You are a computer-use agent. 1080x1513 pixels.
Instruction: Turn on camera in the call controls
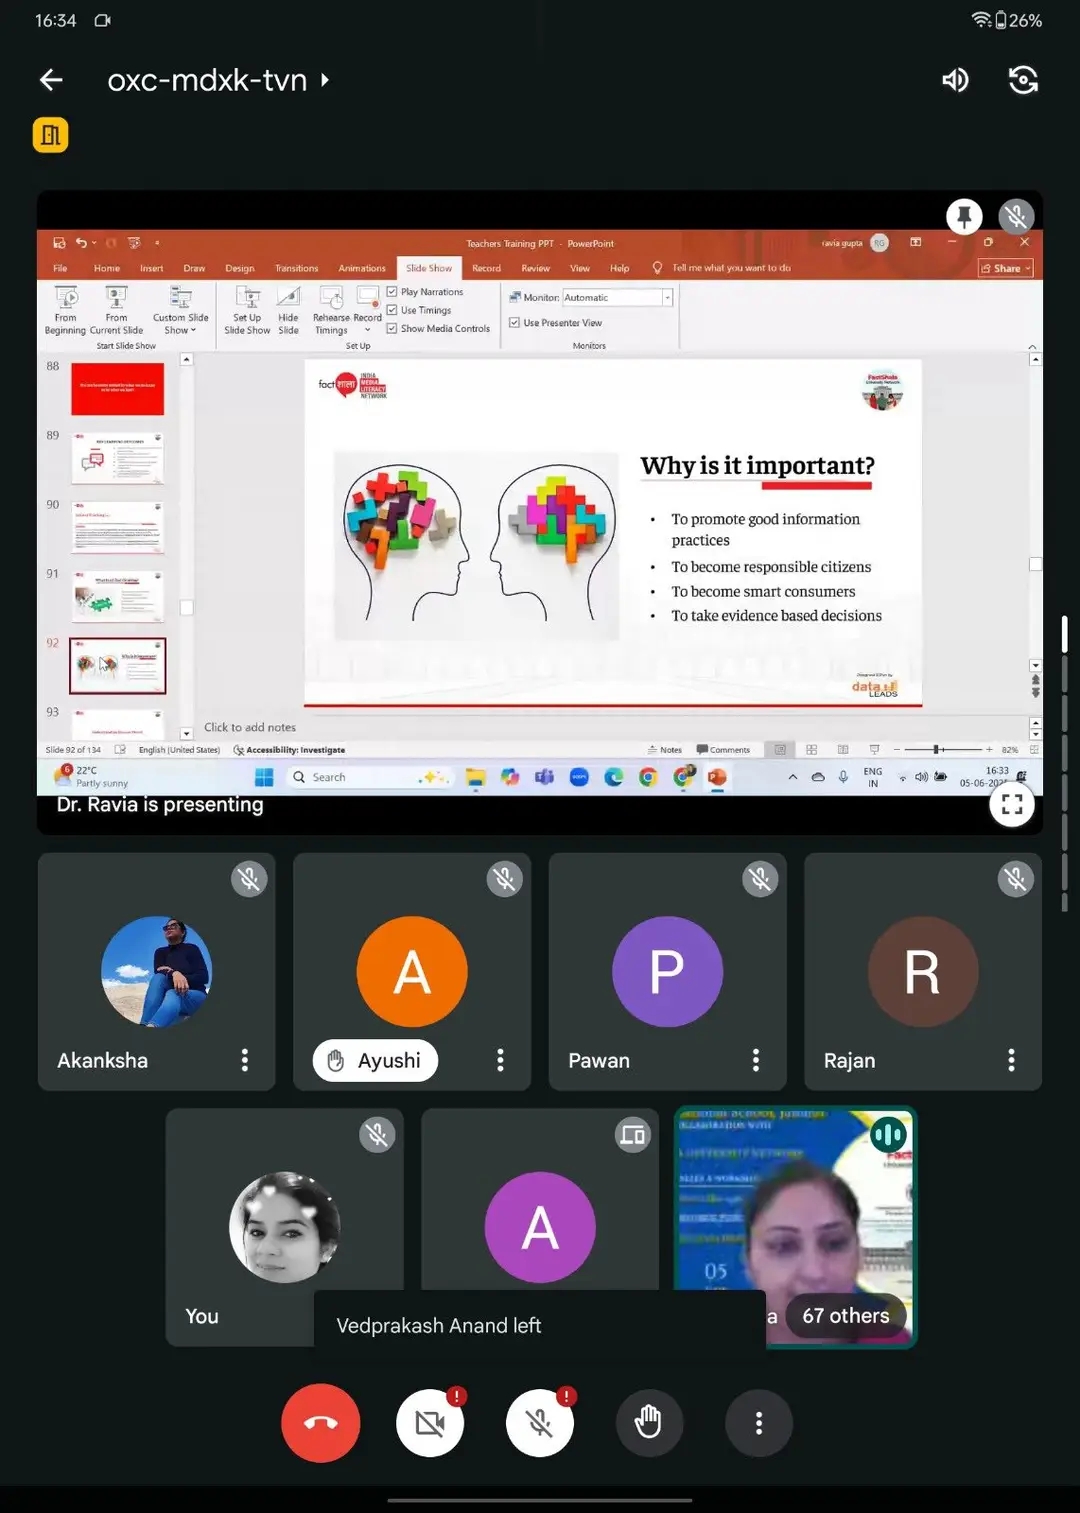[430, 1422]
